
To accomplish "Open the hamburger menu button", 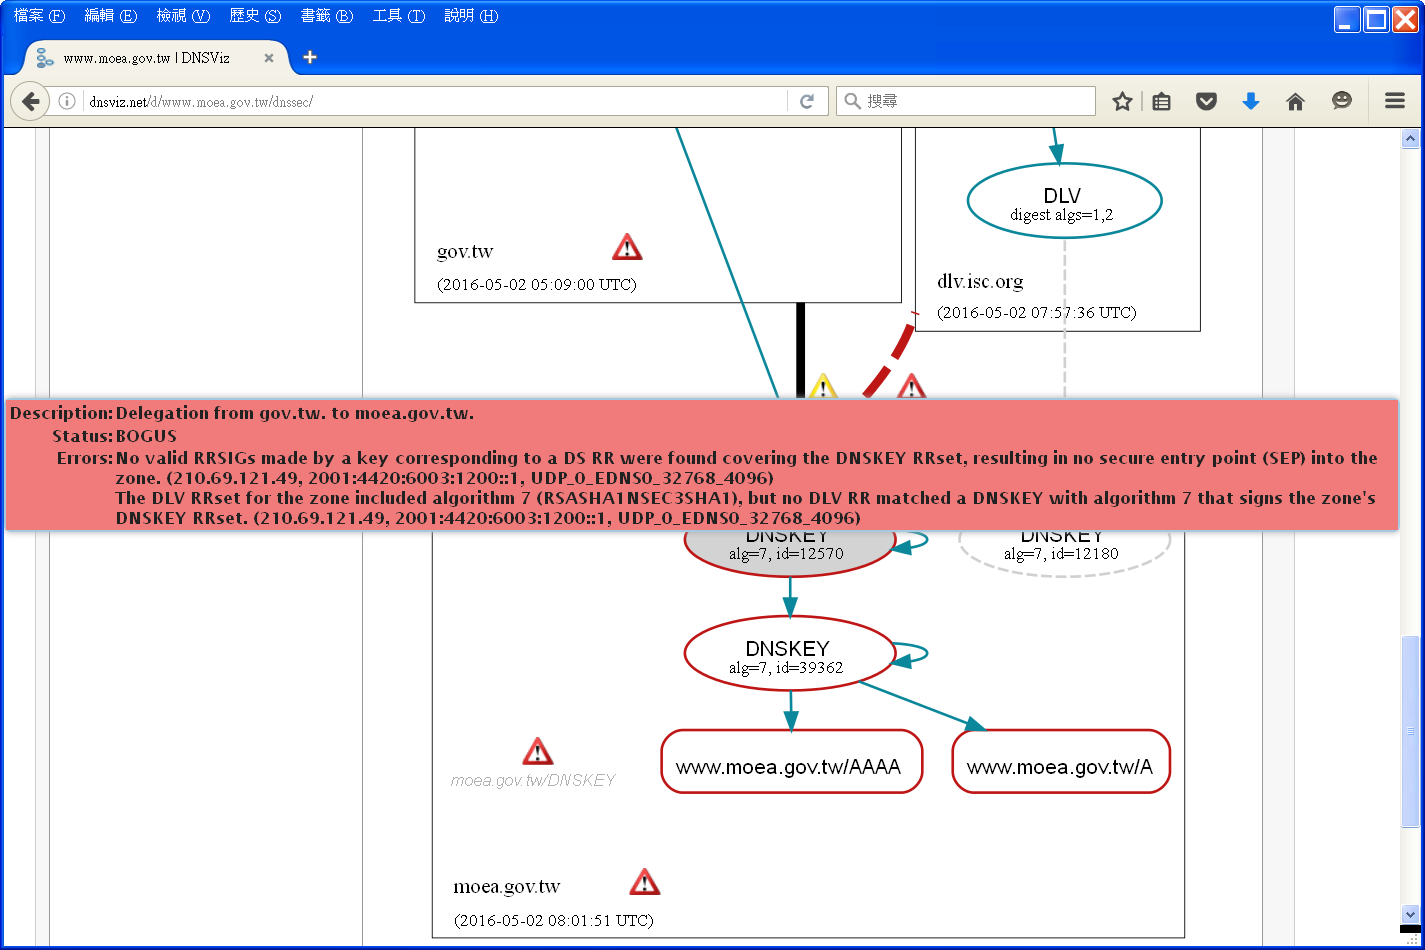I will (1394, 101).
